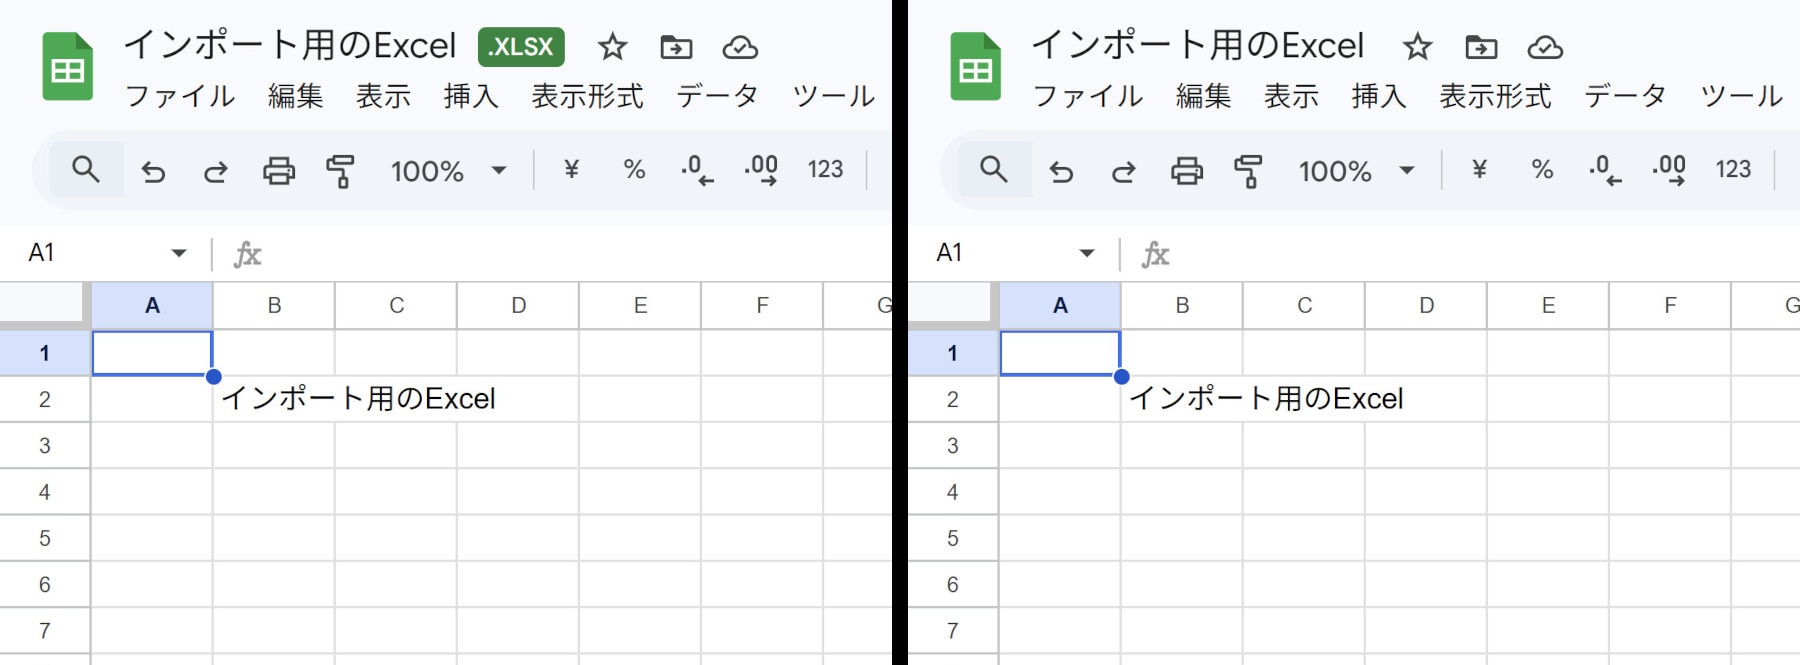The image size is (1800, 665).
Task: Click the cloud status icon in the left window
Action: coord(740,47)
